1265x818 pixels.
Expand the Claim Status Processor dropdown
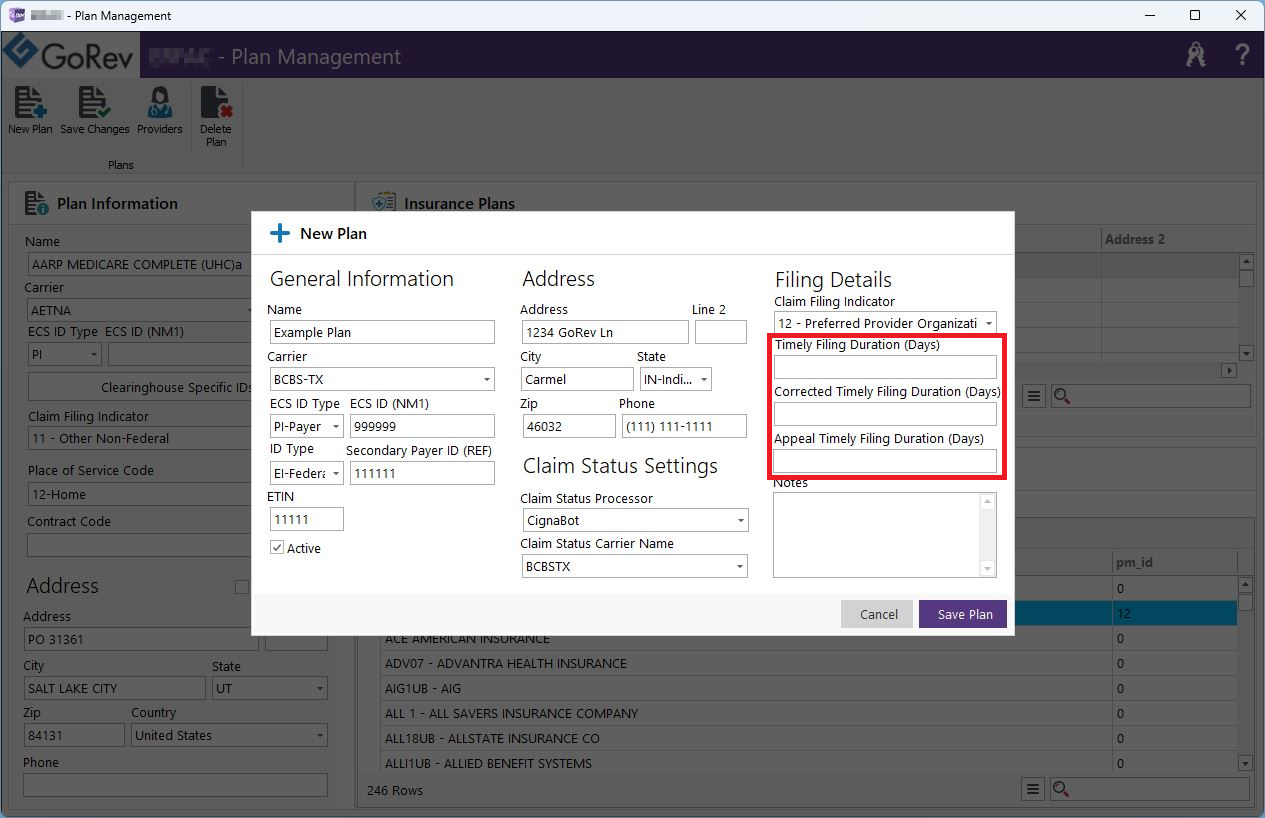[x=634, y=521]
